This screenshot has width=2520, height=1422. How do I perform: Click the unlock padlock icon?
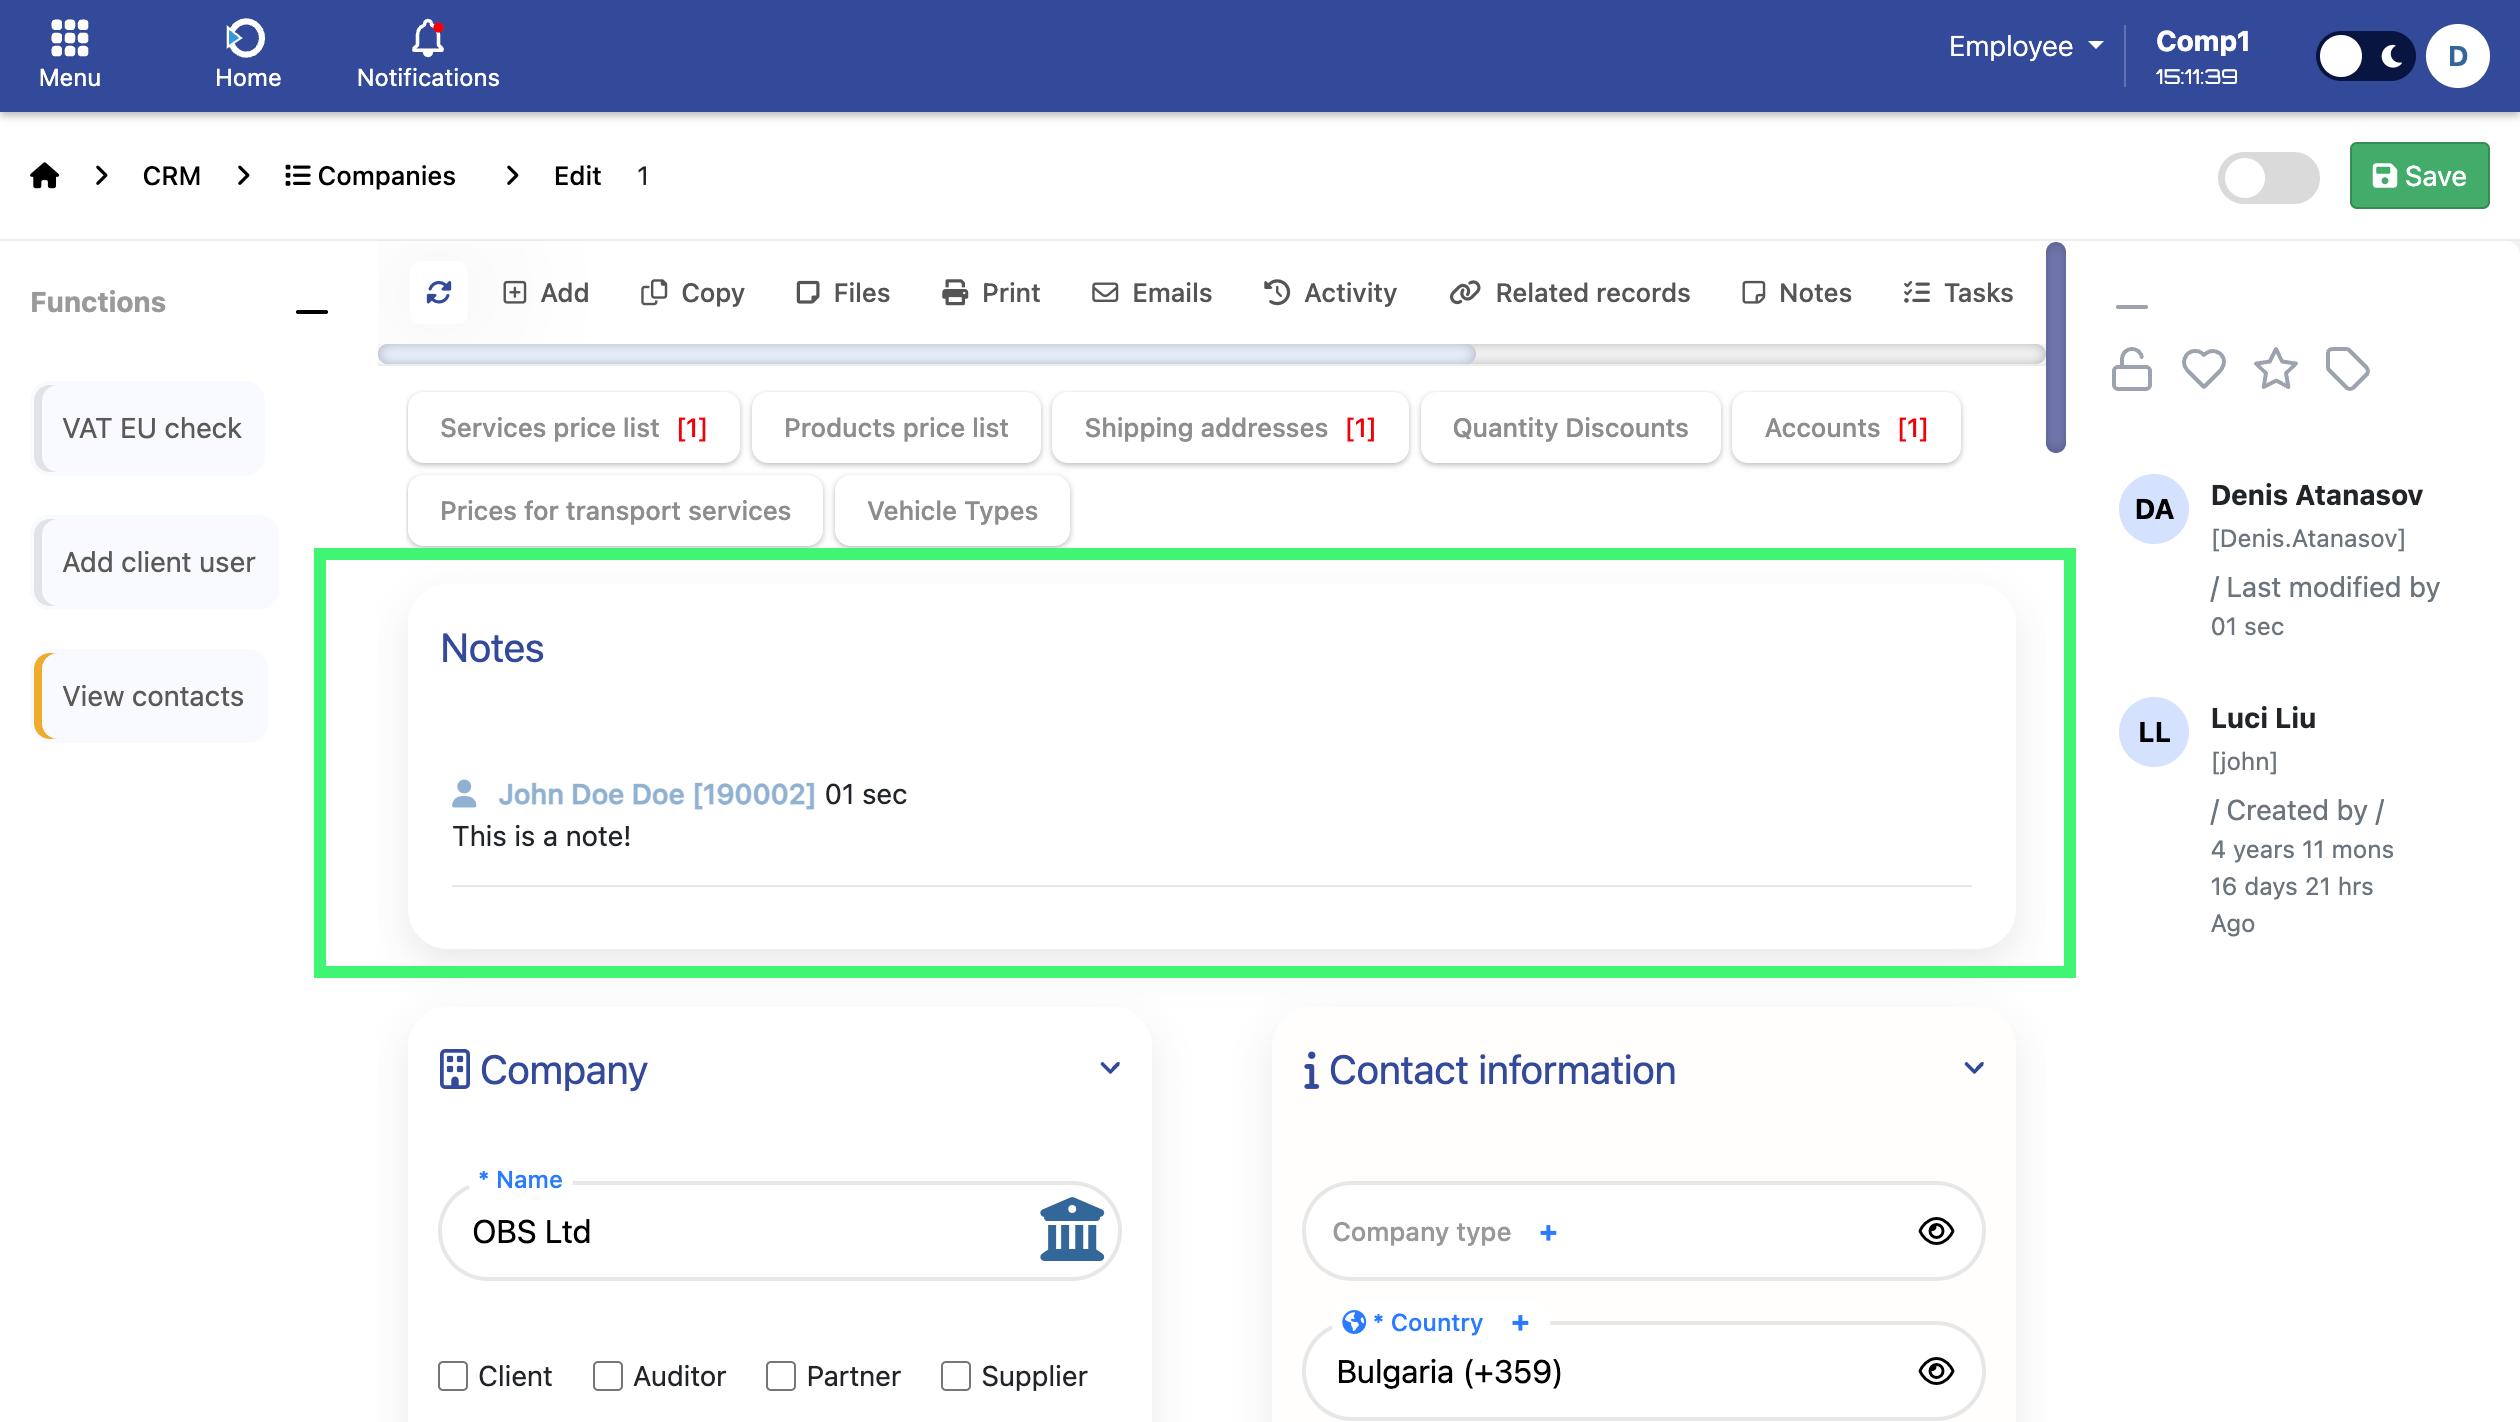[x=2131, y=370]
